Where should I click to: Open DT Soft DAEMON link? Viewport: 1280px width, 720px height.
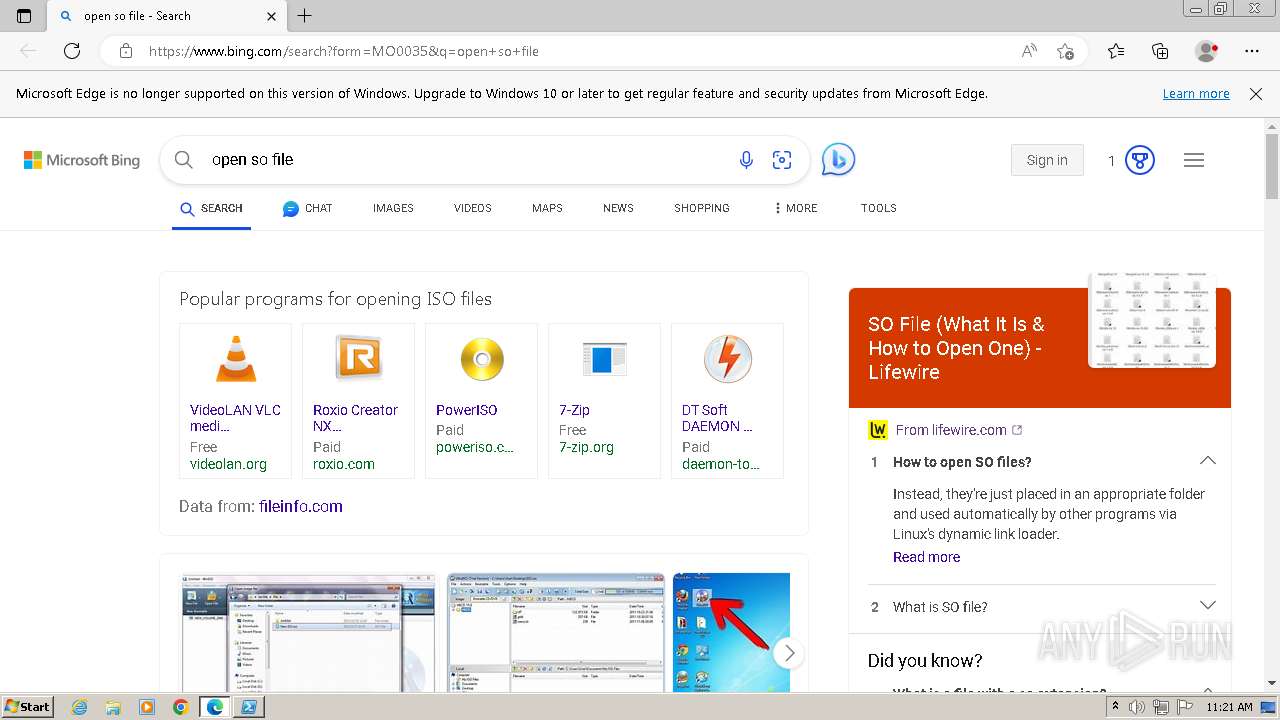[x=717, y=418]
